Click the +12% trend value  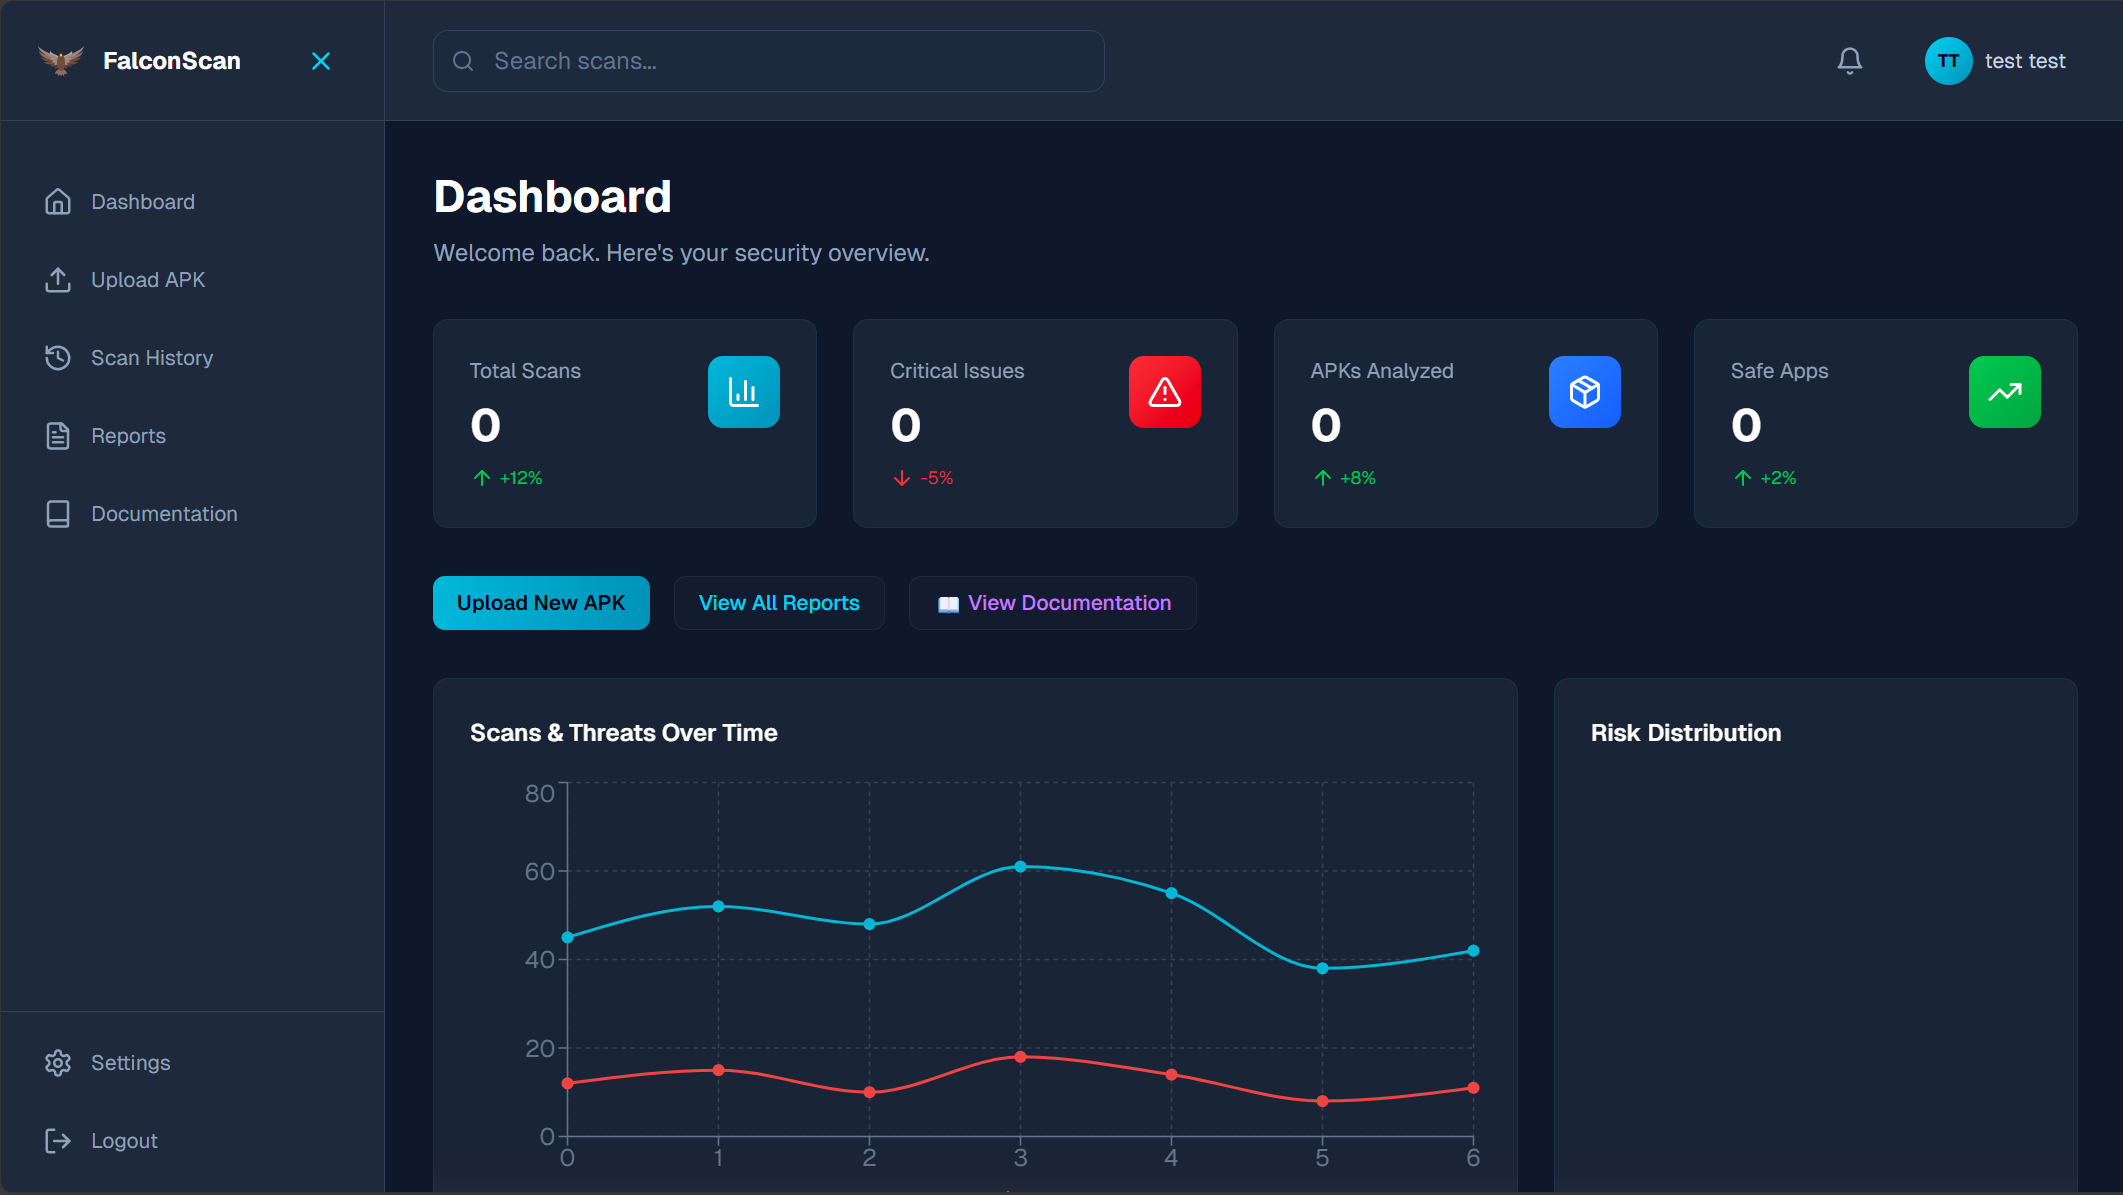[521, 478]
